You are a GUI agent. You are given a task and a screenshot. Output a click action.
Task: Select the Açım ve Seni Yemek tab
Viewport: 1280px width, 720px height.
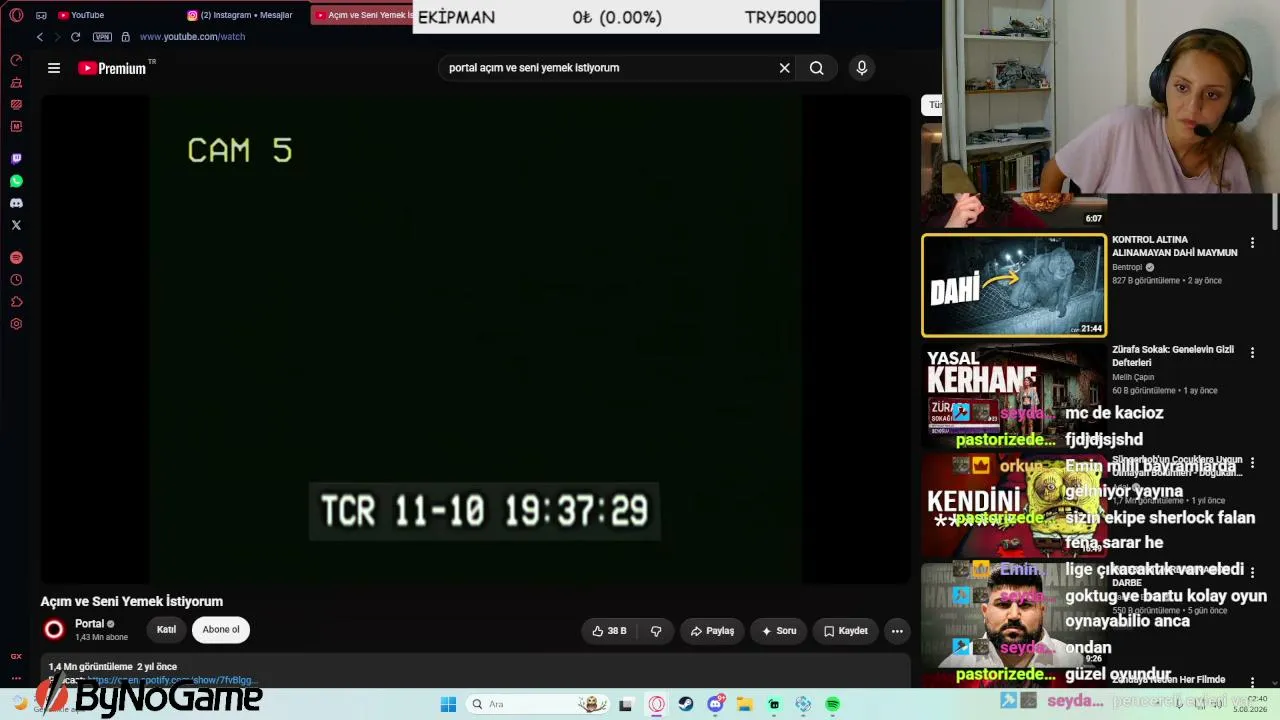(x=362, y=15)
